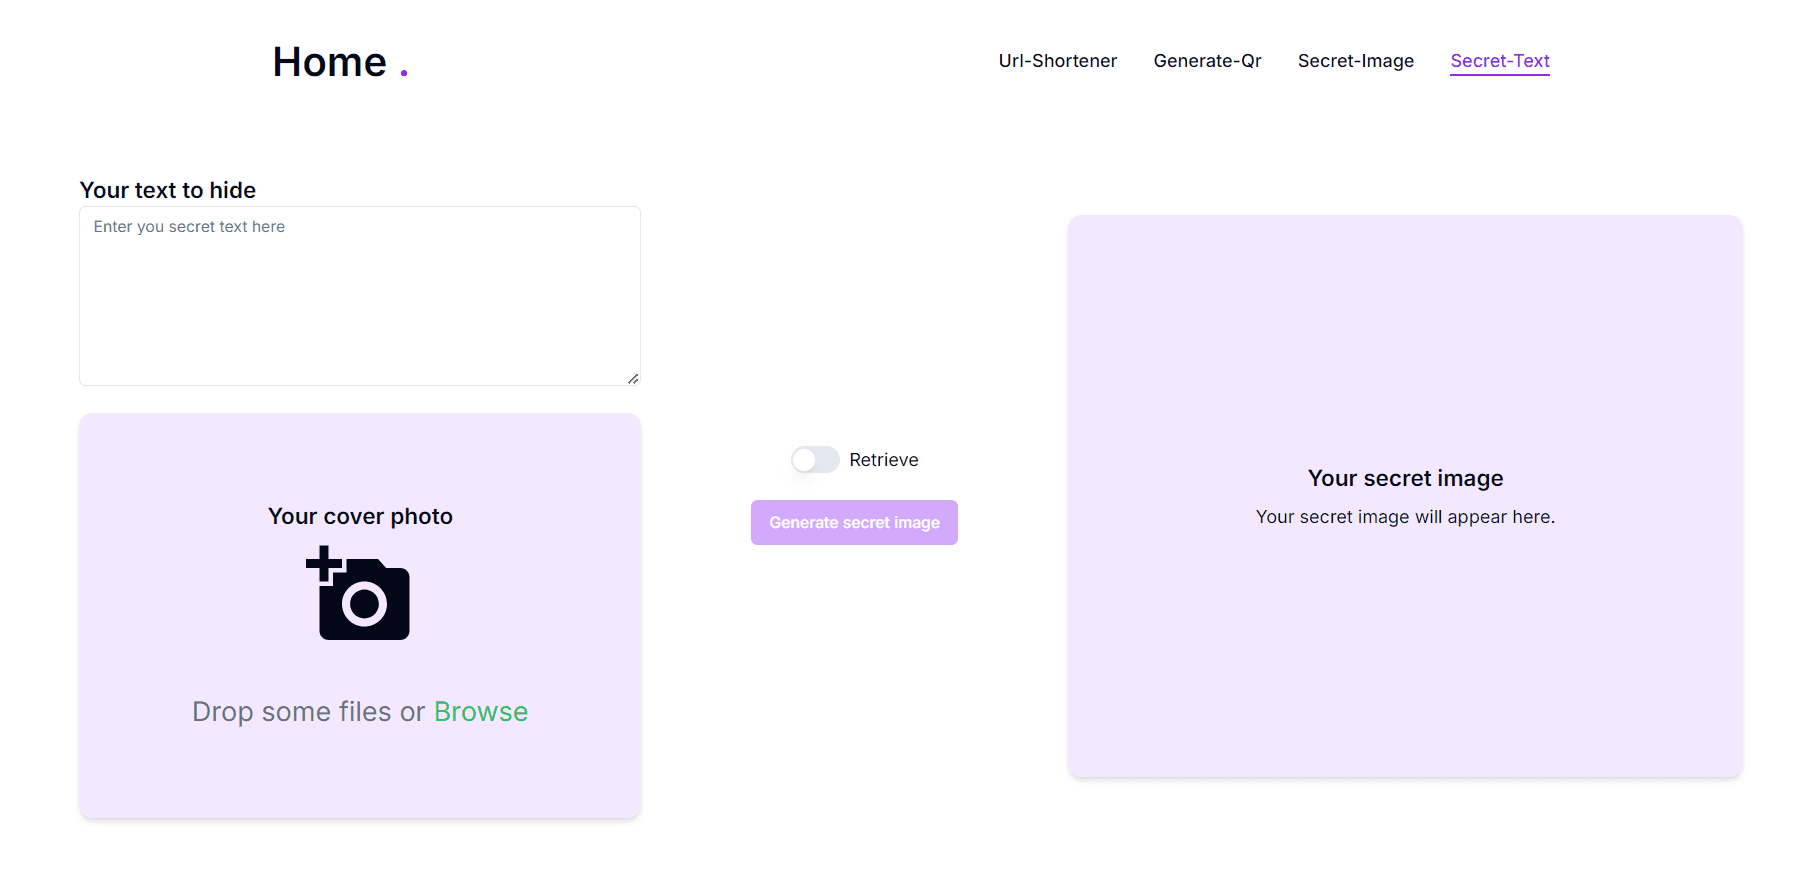
Task: Click the 'Your cover photo' heading
Action: pyautogui.click(x=360, y=516)
